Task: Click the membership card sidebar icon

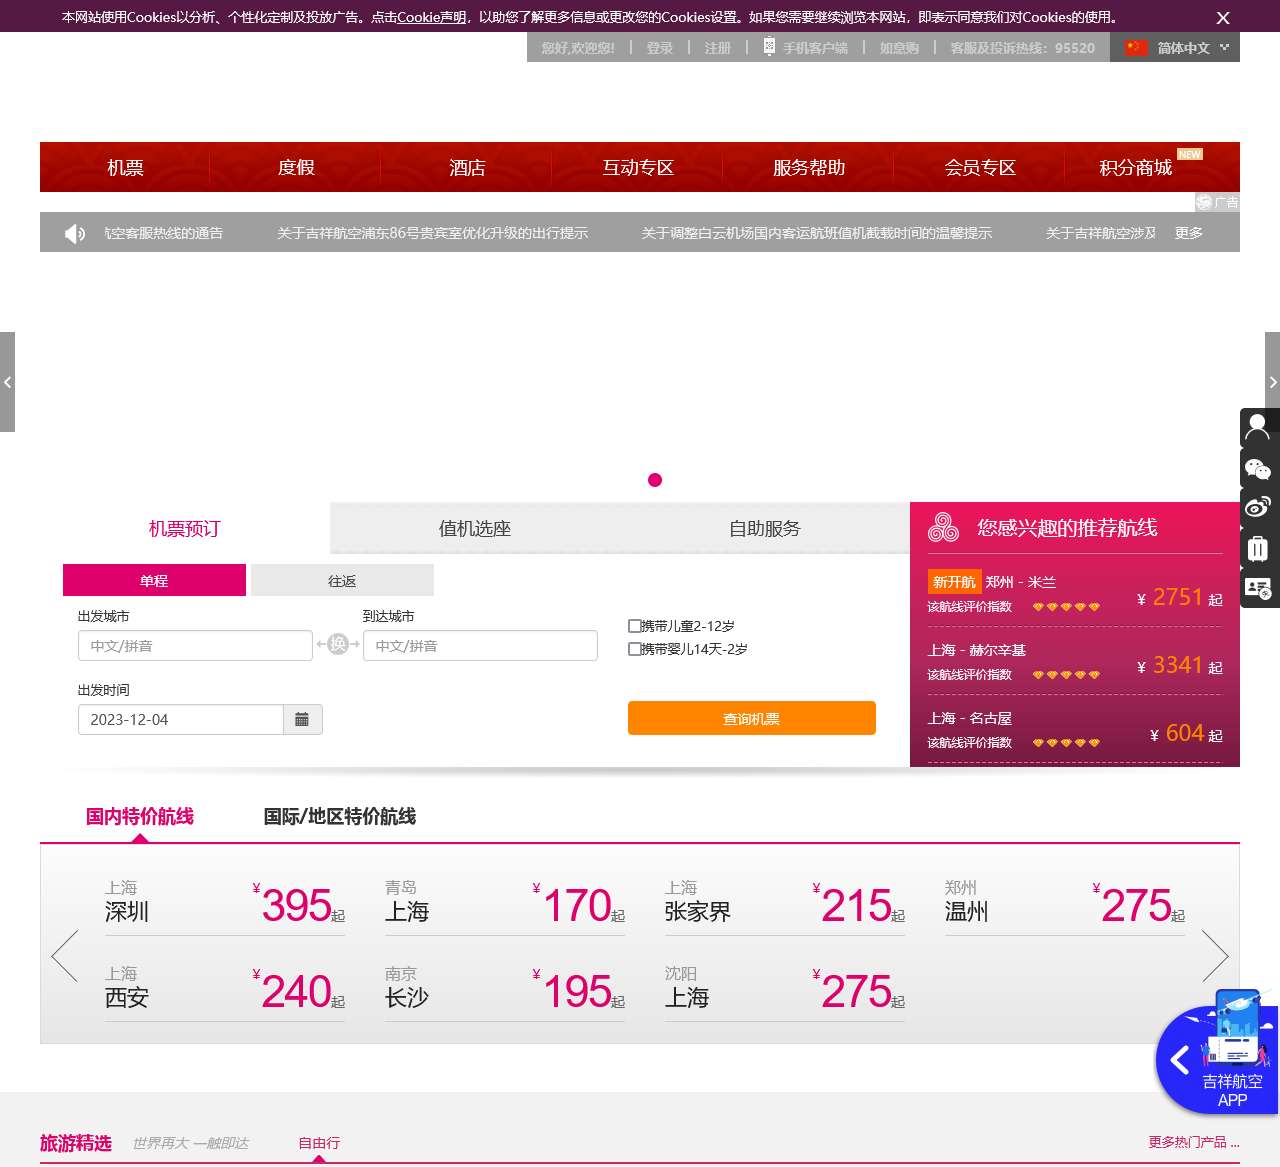Action: (1258, 588)
